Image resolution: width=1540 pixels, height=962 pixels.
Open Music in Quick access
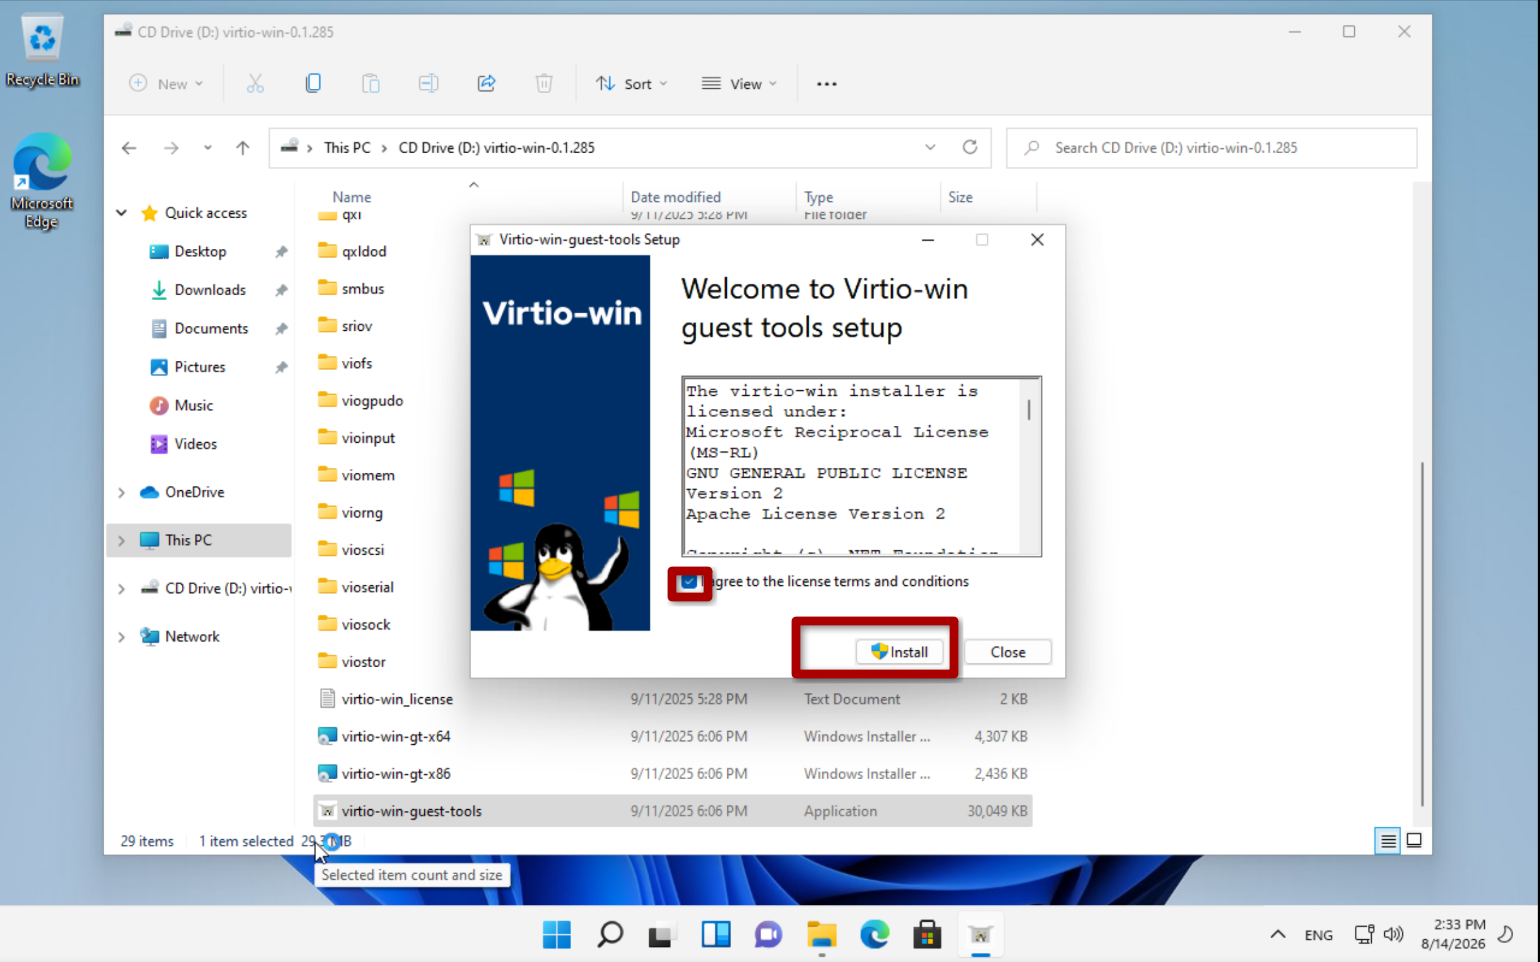pyautogui.click(x=193, y=406)
